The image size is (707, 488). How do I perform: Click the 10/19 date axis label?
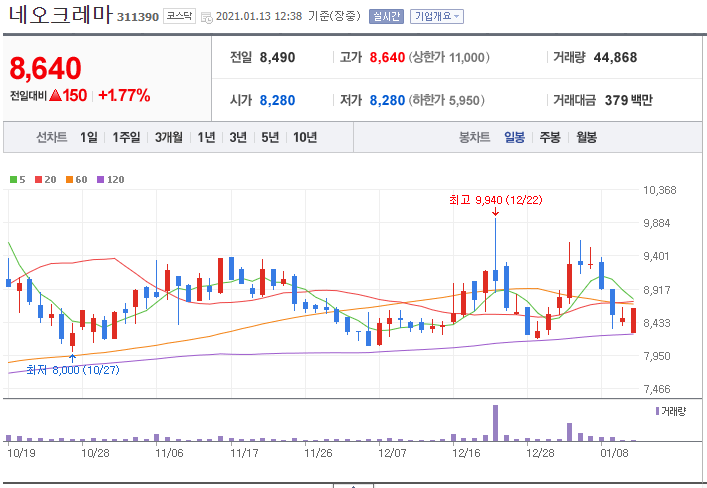click(x=21, y=453)
